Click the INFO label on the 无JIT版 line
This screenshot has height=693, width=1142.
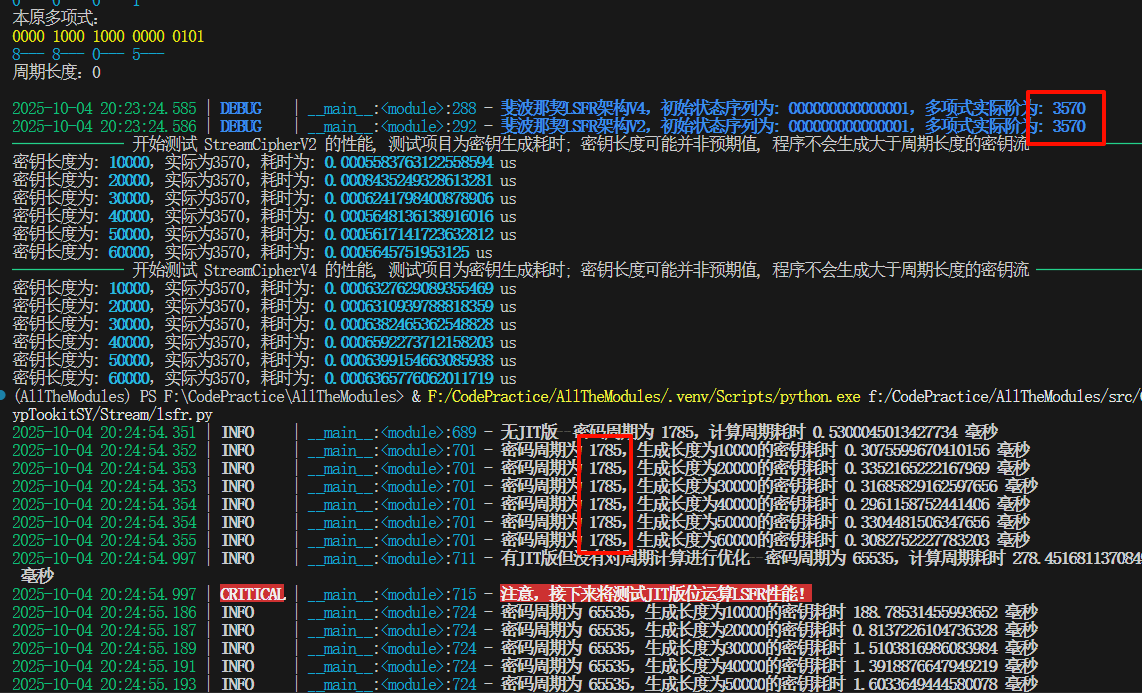click(x=237, y=432)
